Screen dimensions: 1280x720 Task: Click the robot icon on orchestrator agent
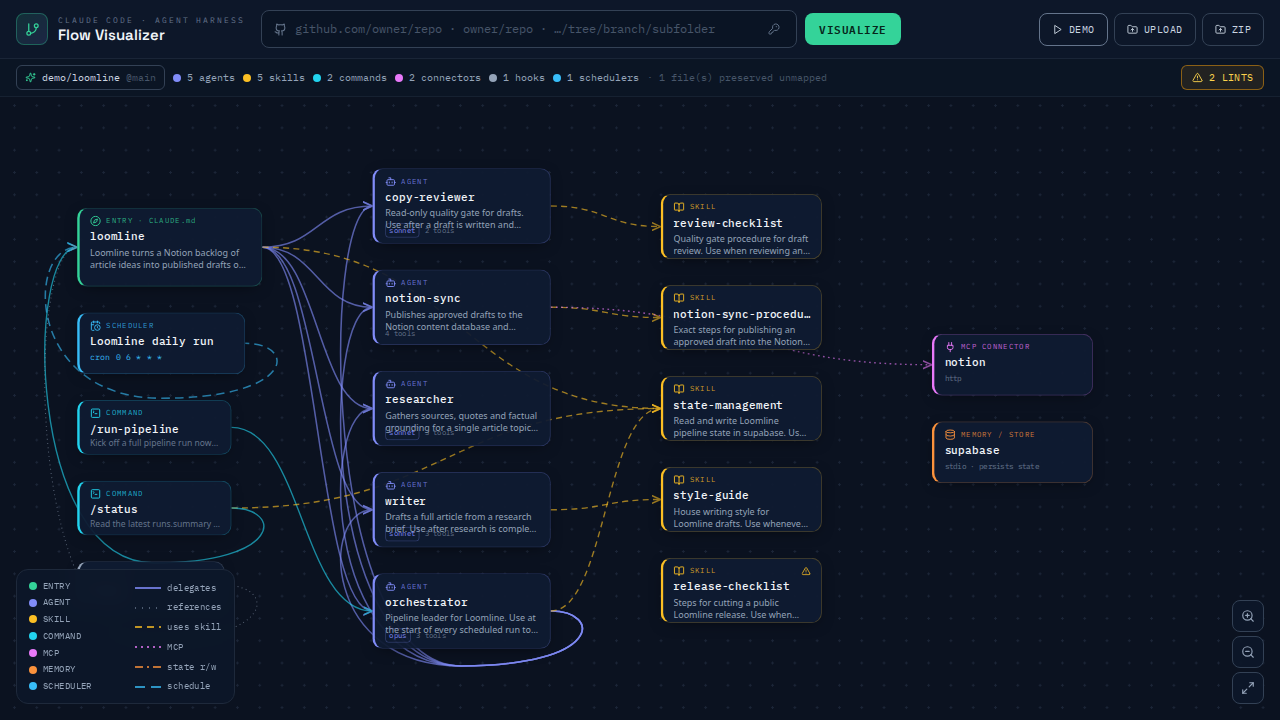pos(391,587)
